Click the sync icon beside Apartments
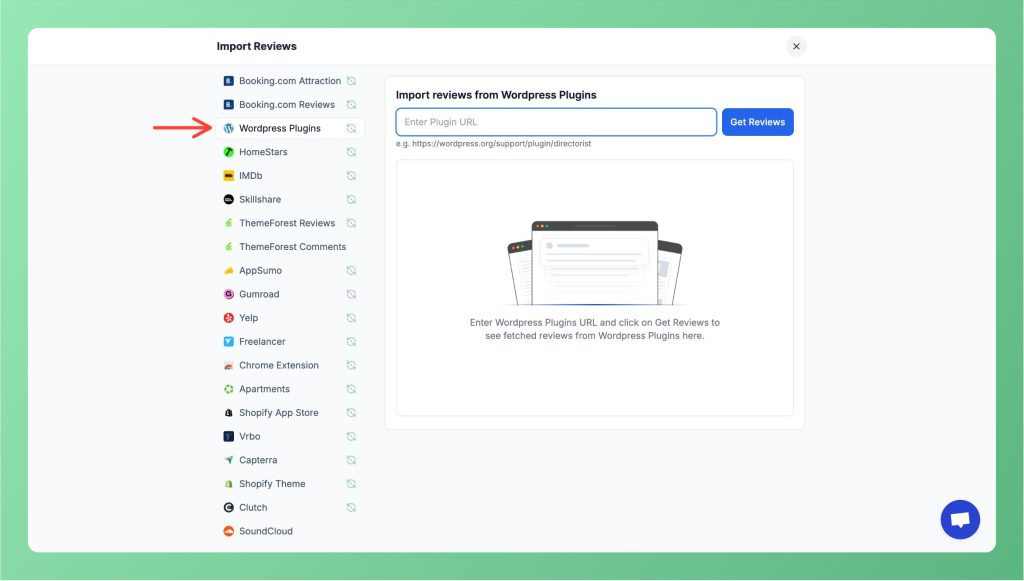Viewport: 1024px width, 581px height. (x=351, y=389)
